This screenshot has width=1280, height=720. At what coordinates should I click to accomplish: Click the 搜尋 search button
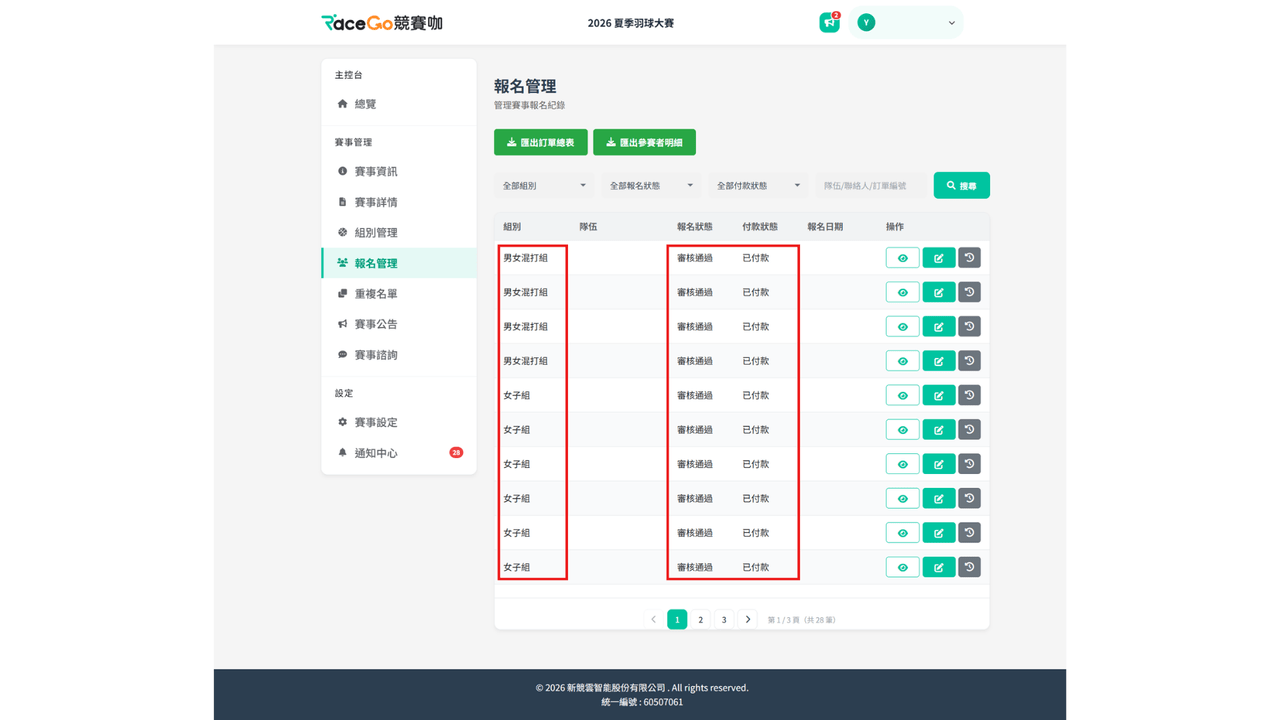(962, 185)
